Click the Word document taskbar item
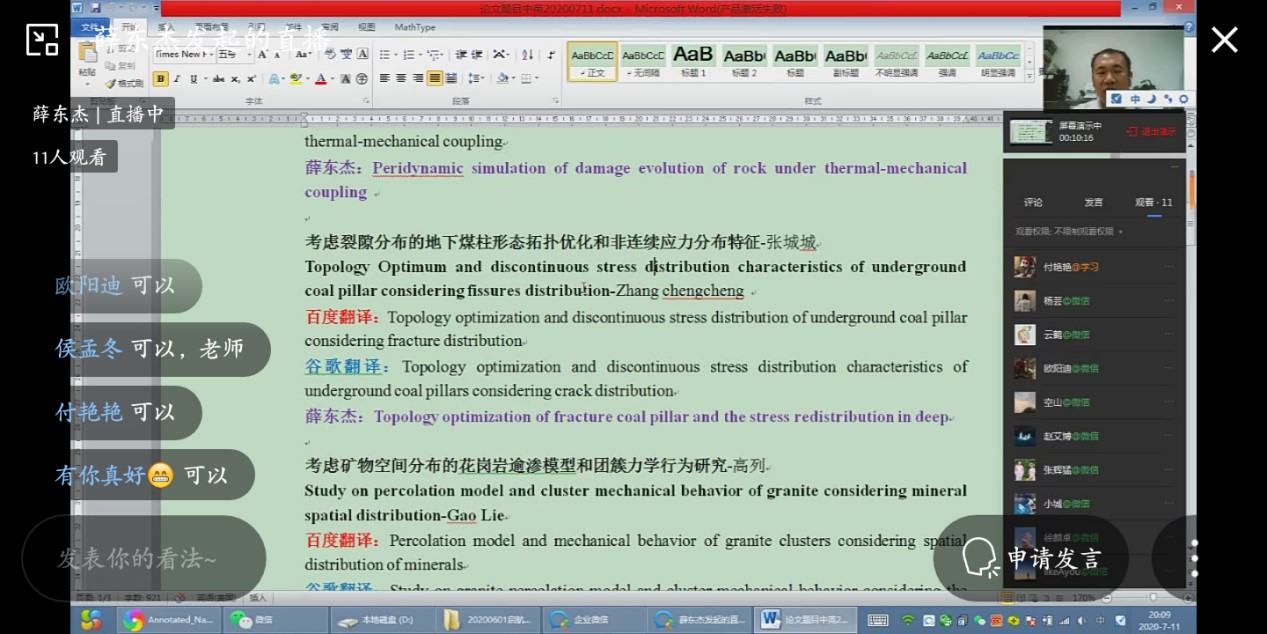This screenshot has height=634, width=1267. [806, 620]
